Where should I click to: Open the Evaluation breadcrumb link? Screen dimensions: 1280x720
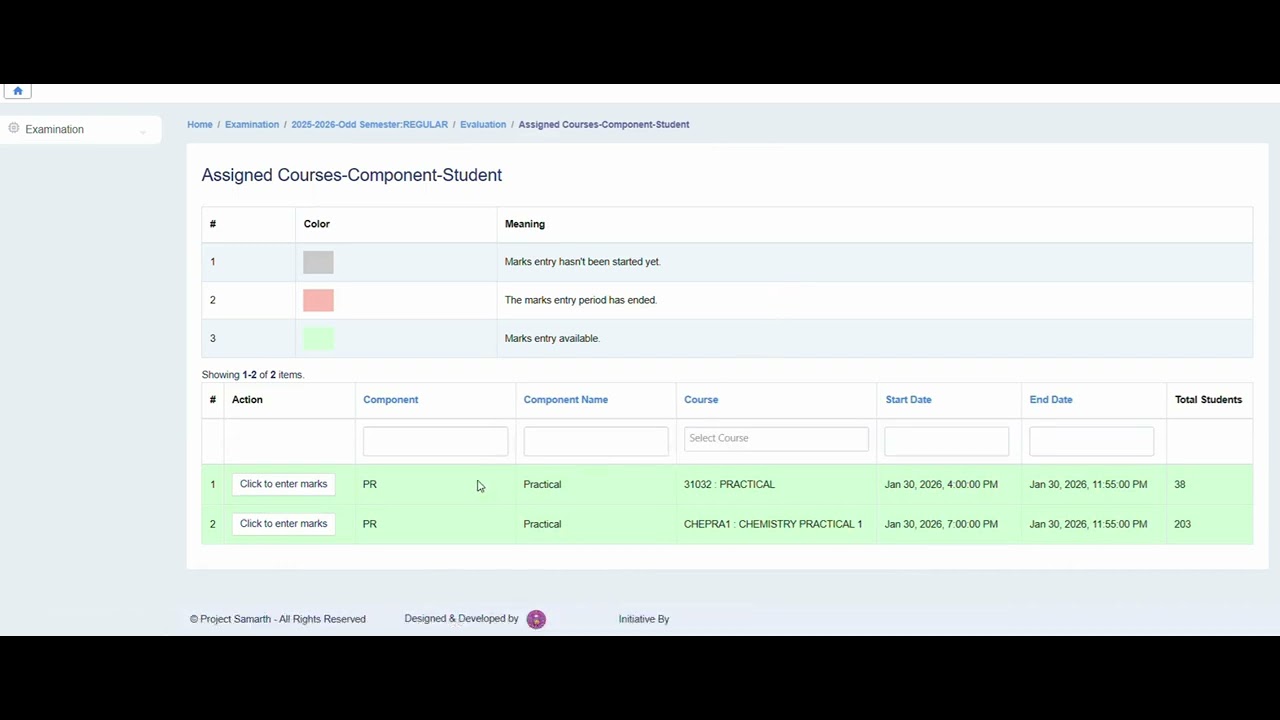(483, 125)
